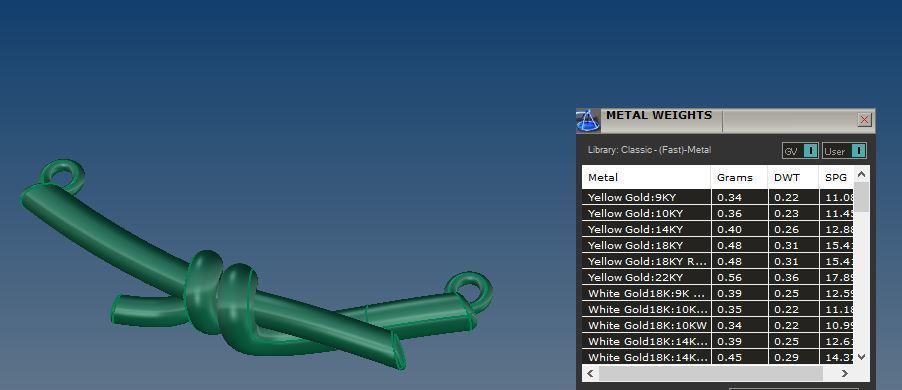This screenshot has width=902, height=390.
Task: Close the Metal Weights panel
Action: coord(864,120)
